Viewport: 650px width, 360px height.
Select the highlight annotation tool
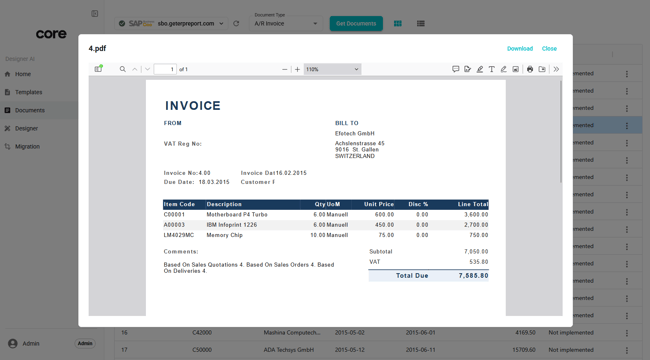tap(479, 69)
